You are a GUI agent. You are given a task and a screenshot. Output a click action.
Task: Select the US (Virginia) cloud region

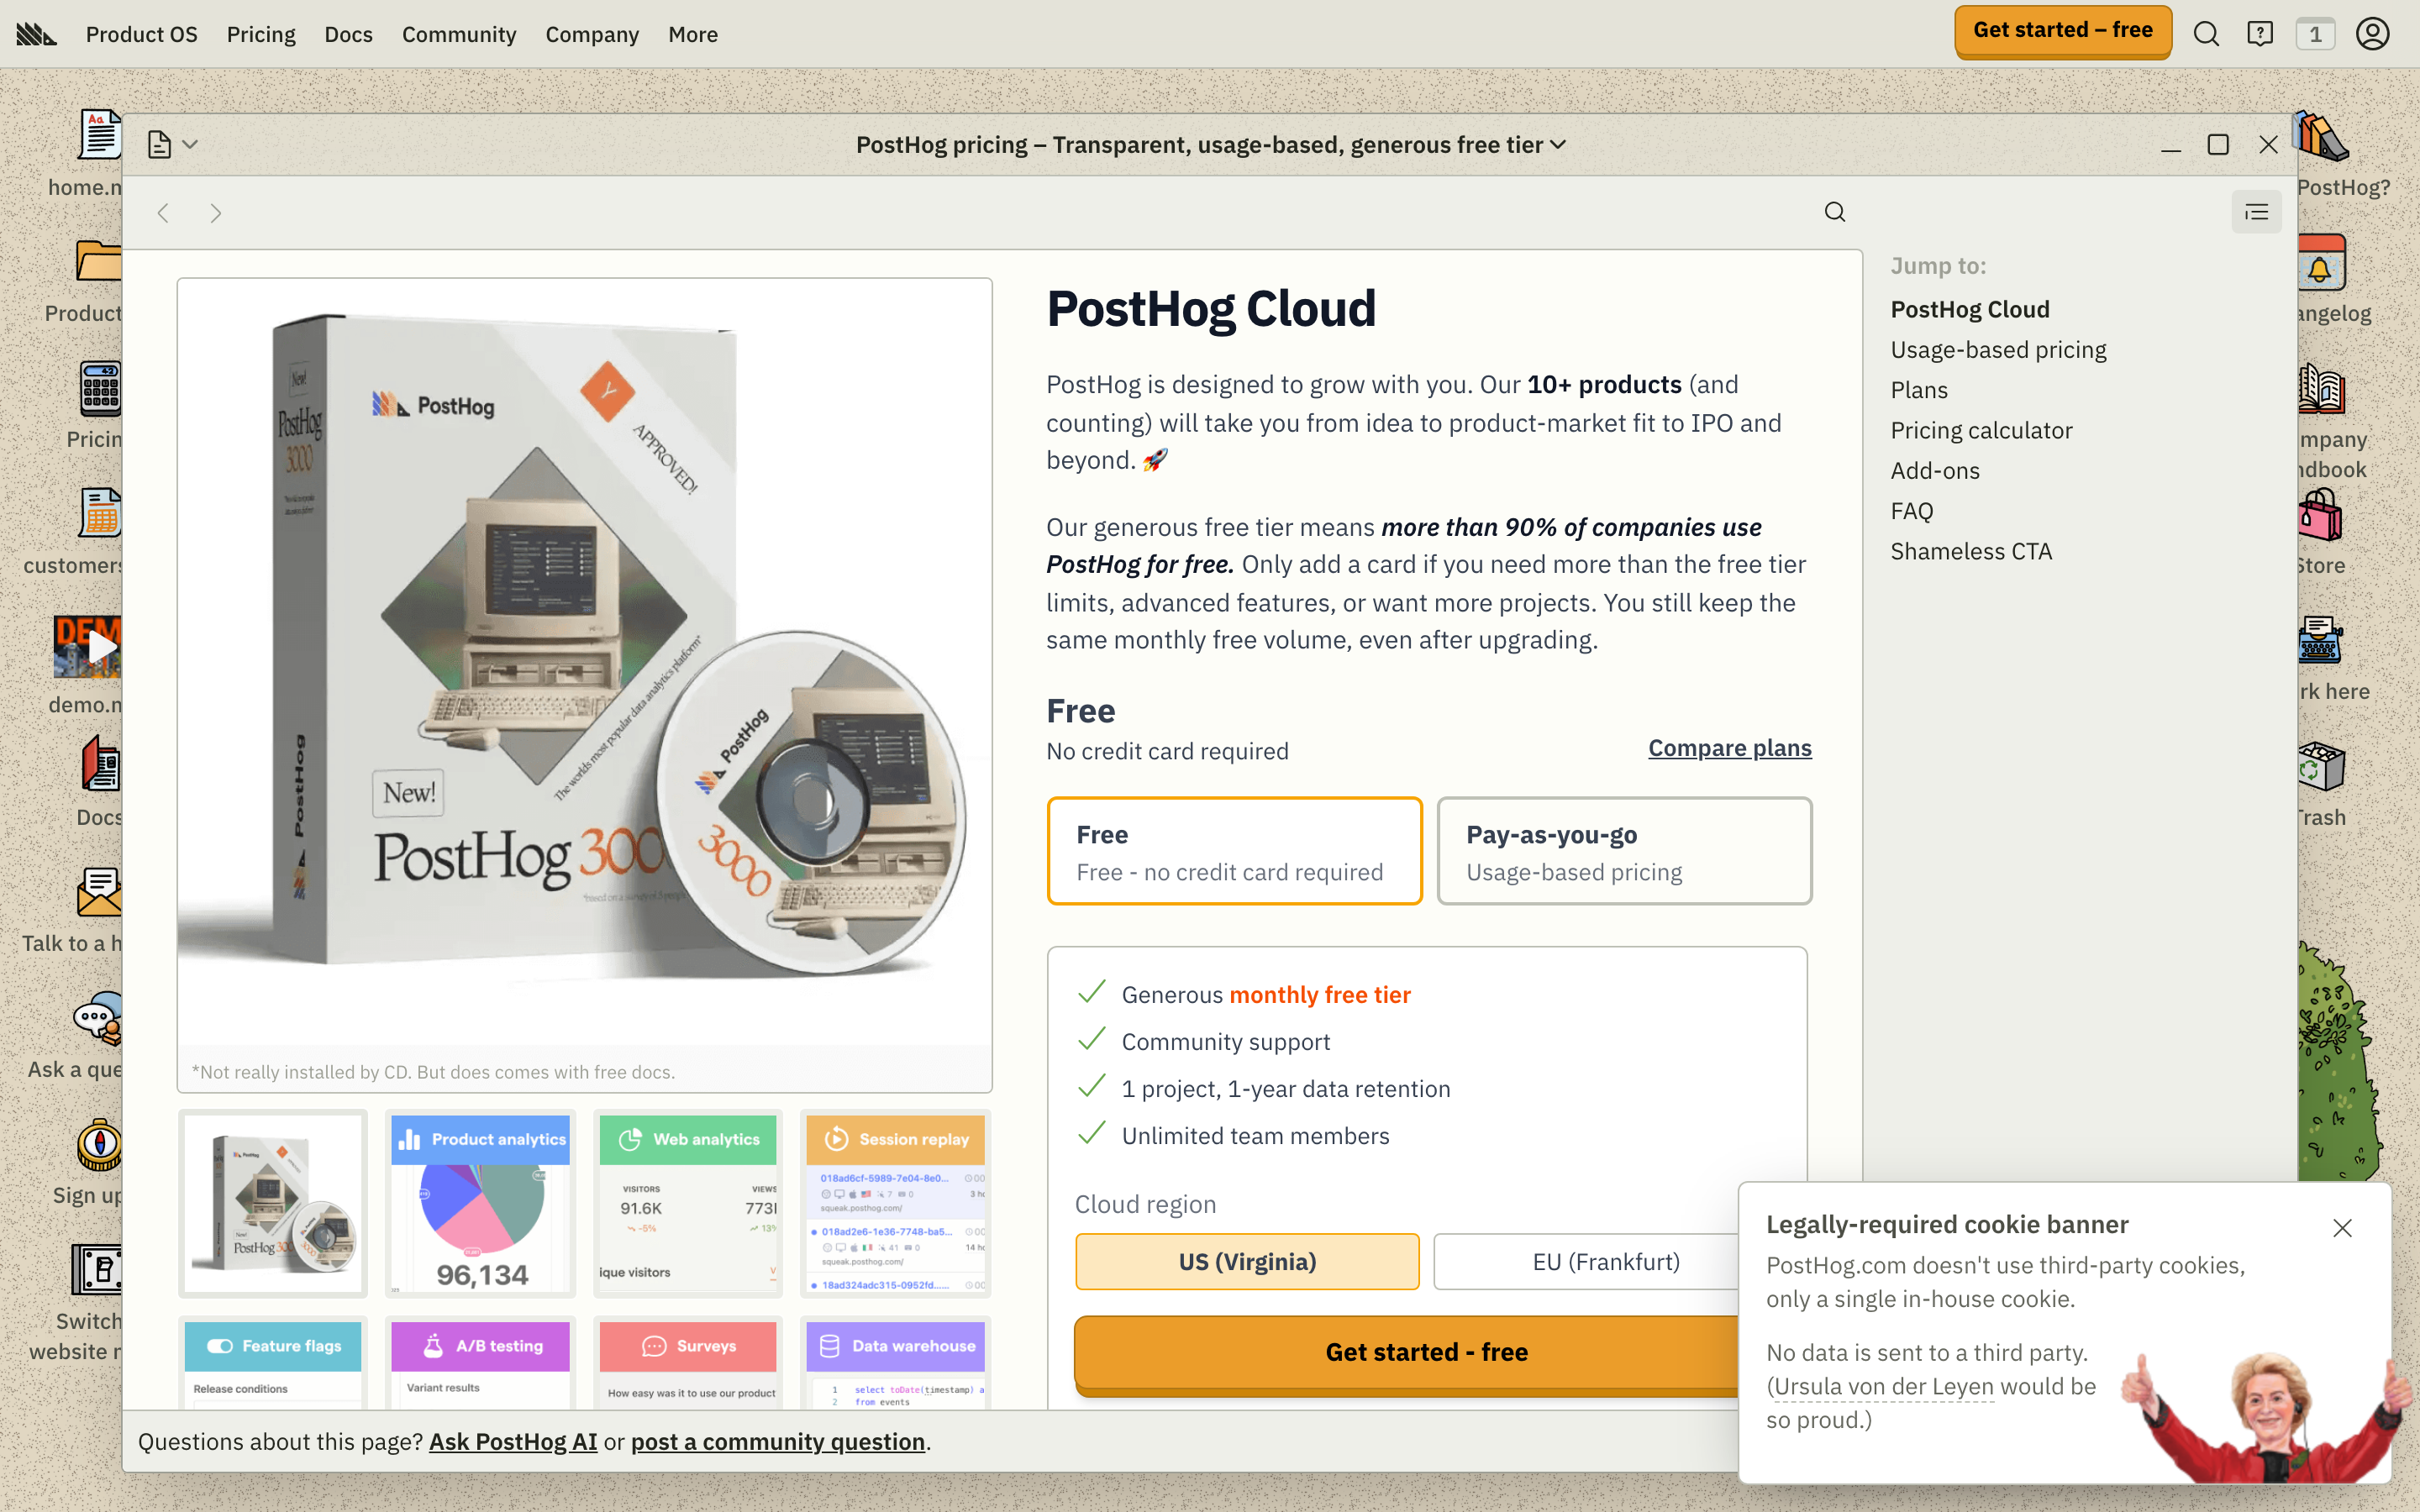(x=1246, y=1261)
